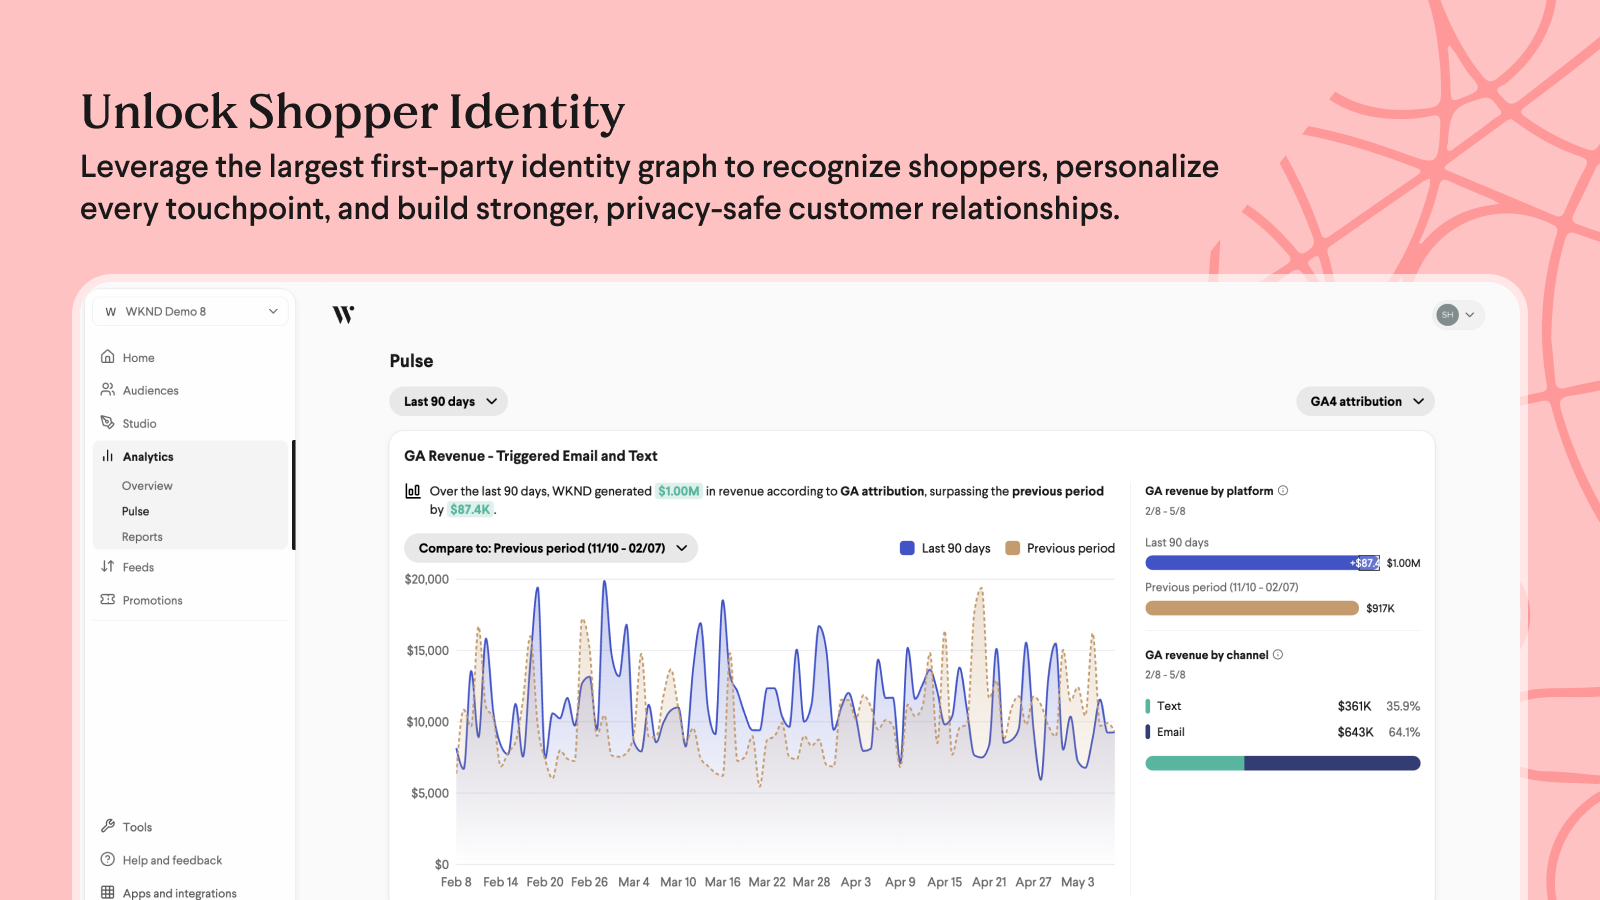
Task: Click the $87.4K highlighted difference value
Action: (470, 509)
